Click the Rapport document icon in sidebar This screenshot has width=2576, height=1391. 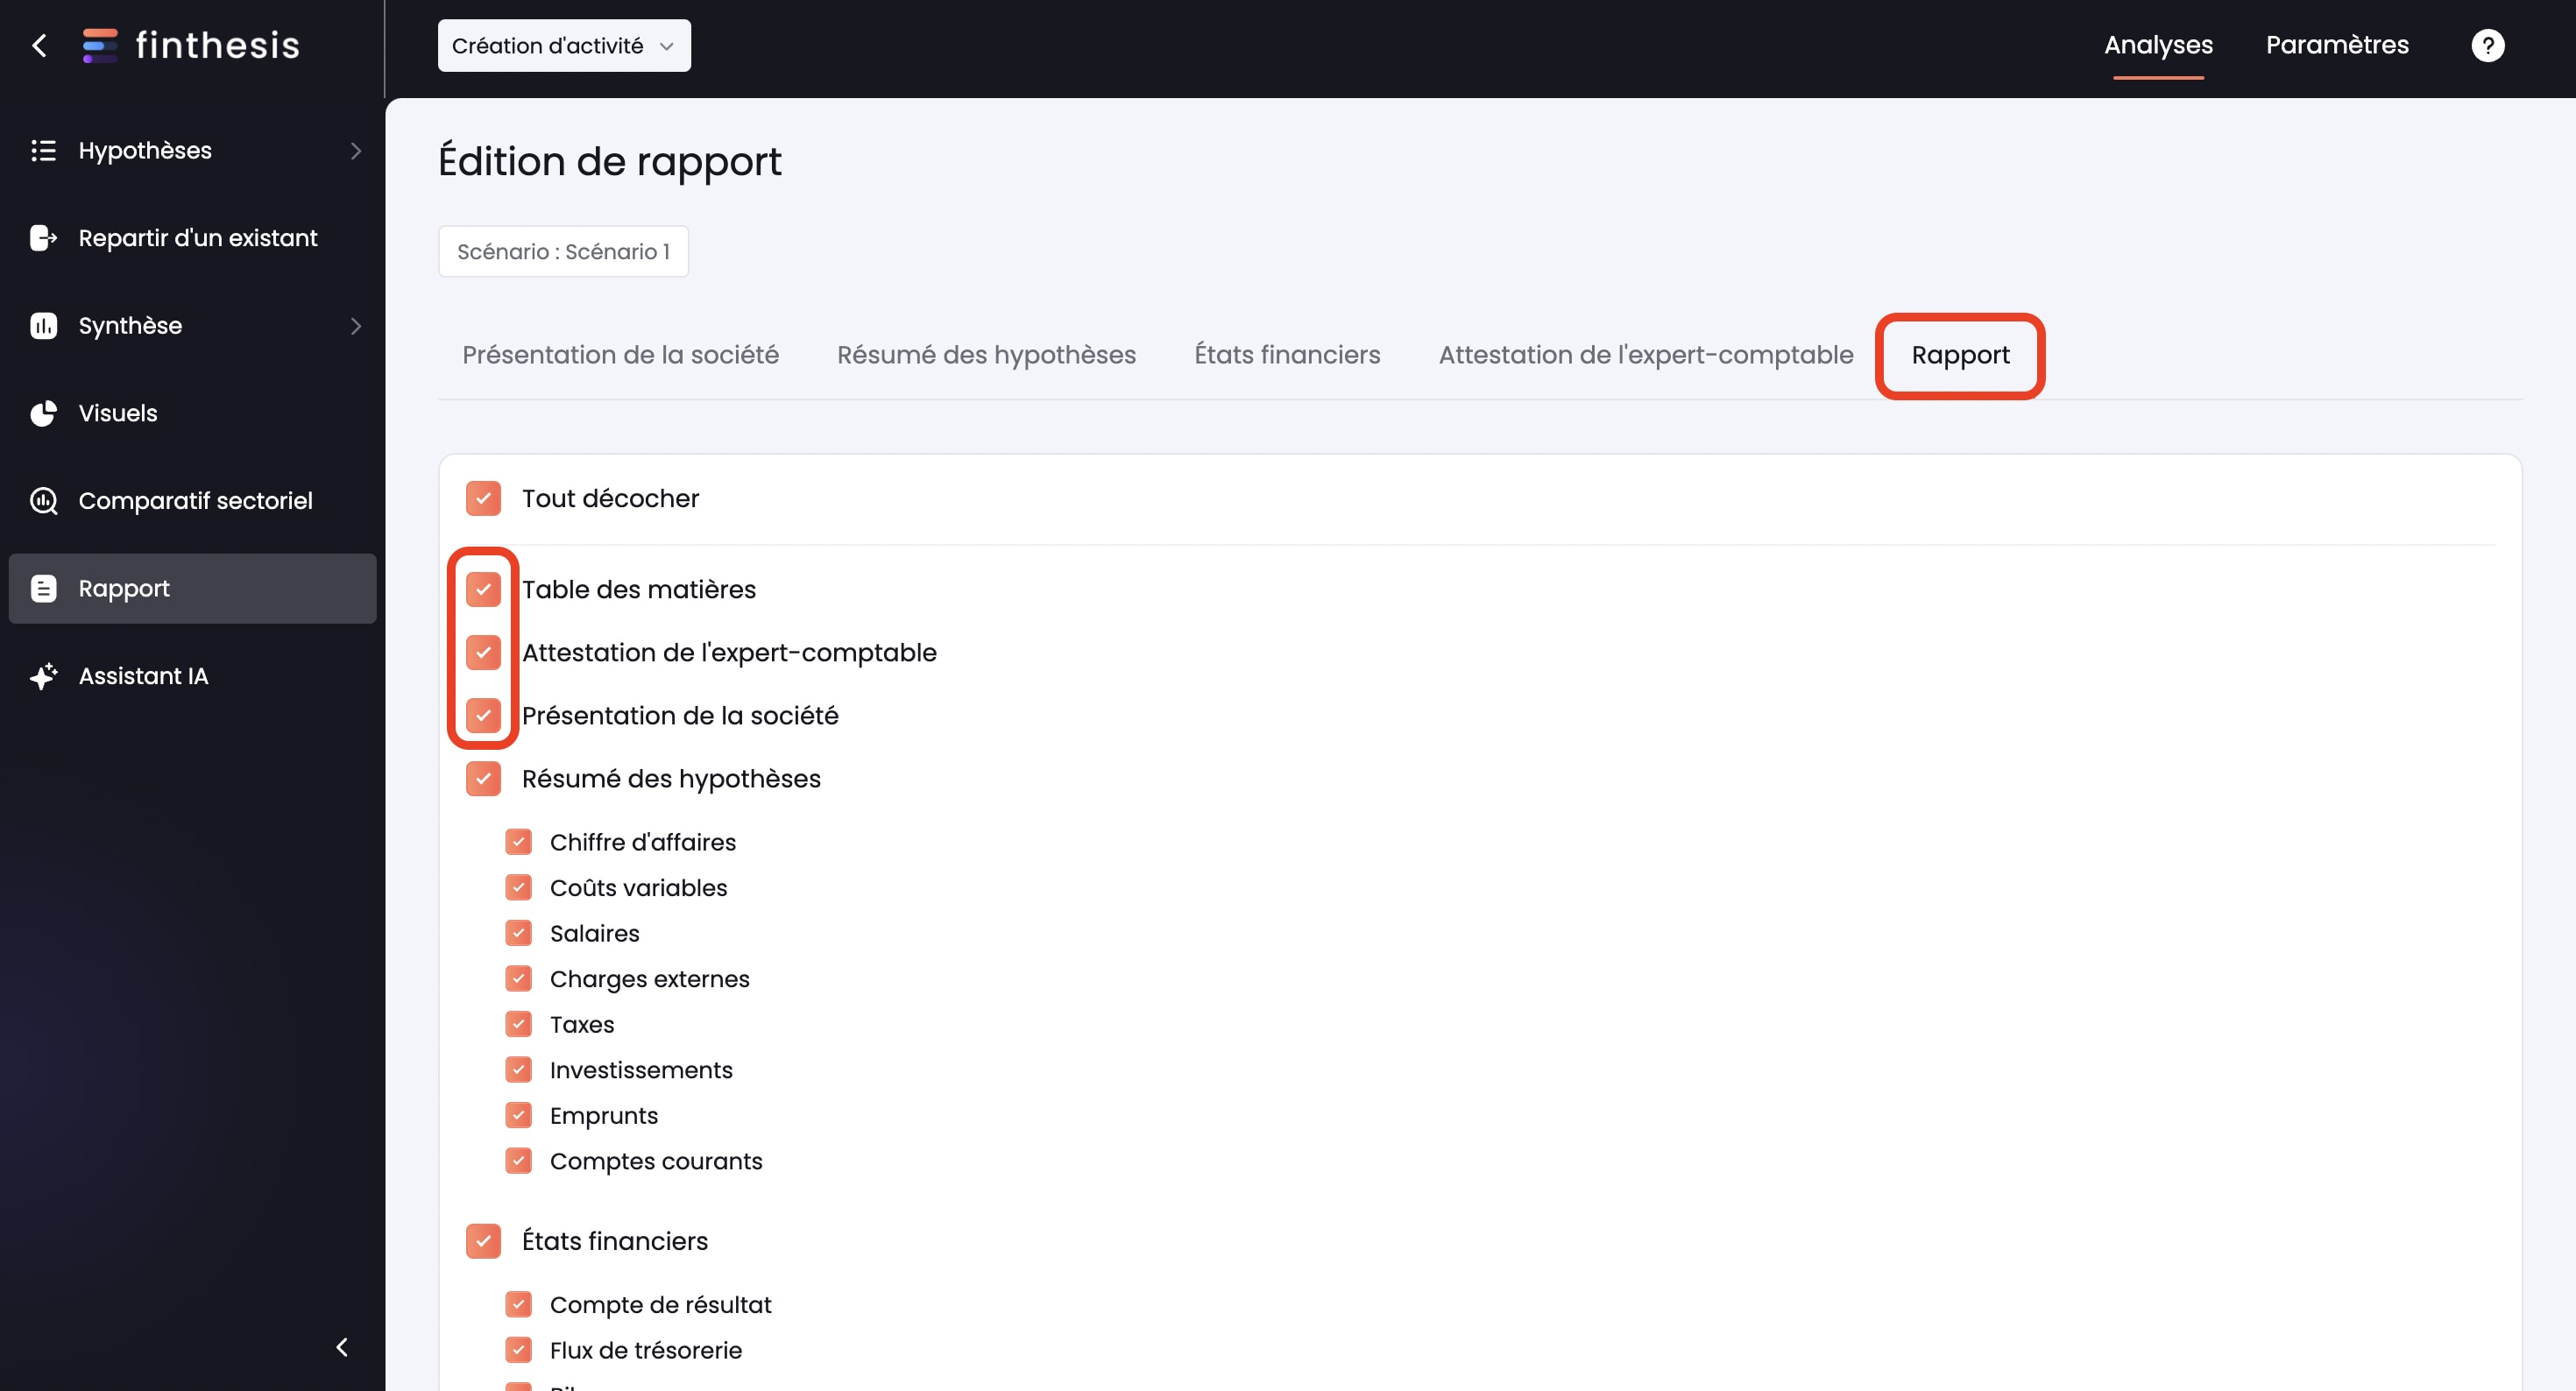pos(43,588)
